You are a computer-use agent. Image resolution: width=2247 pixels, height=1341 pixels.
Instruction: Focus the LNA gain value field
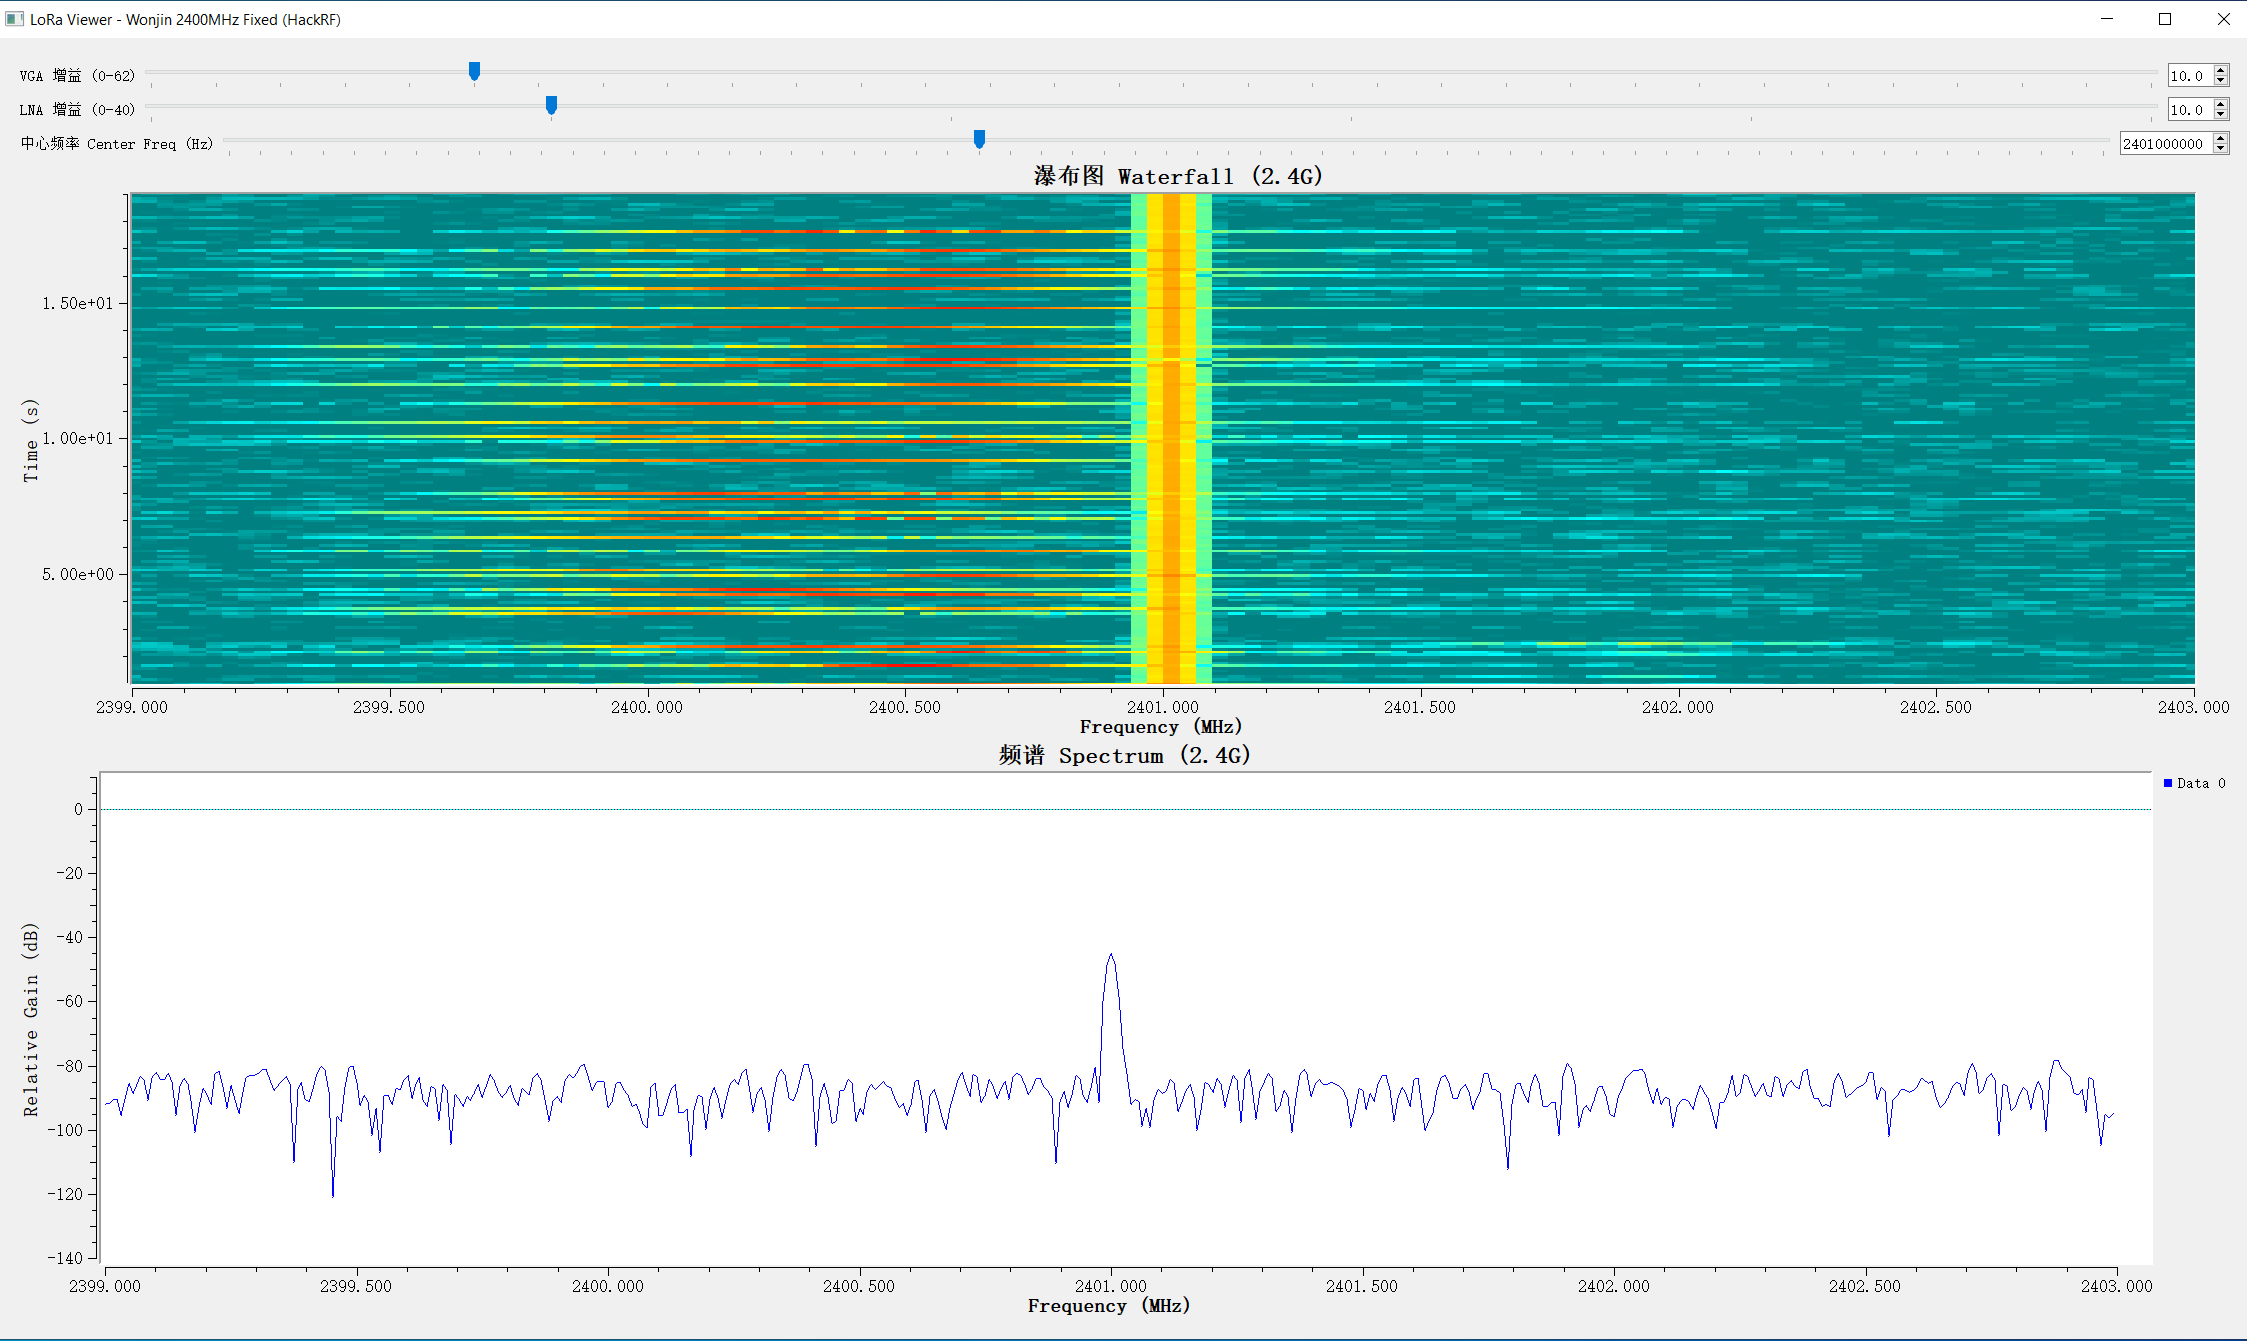tap(2190, 110)
